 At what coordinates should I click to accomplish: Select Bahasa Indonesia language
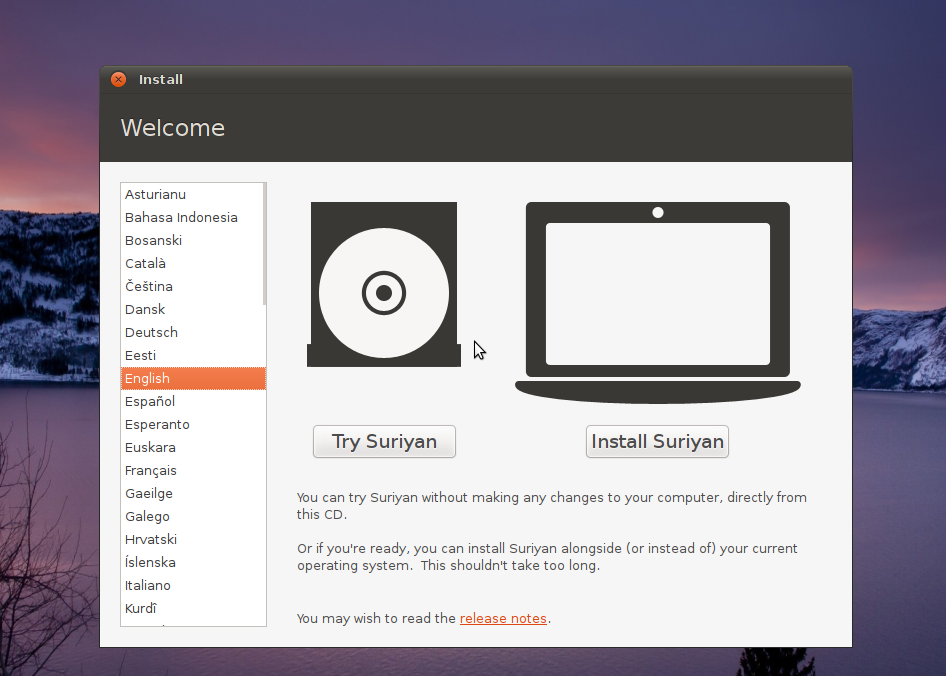tap(193, 217)
